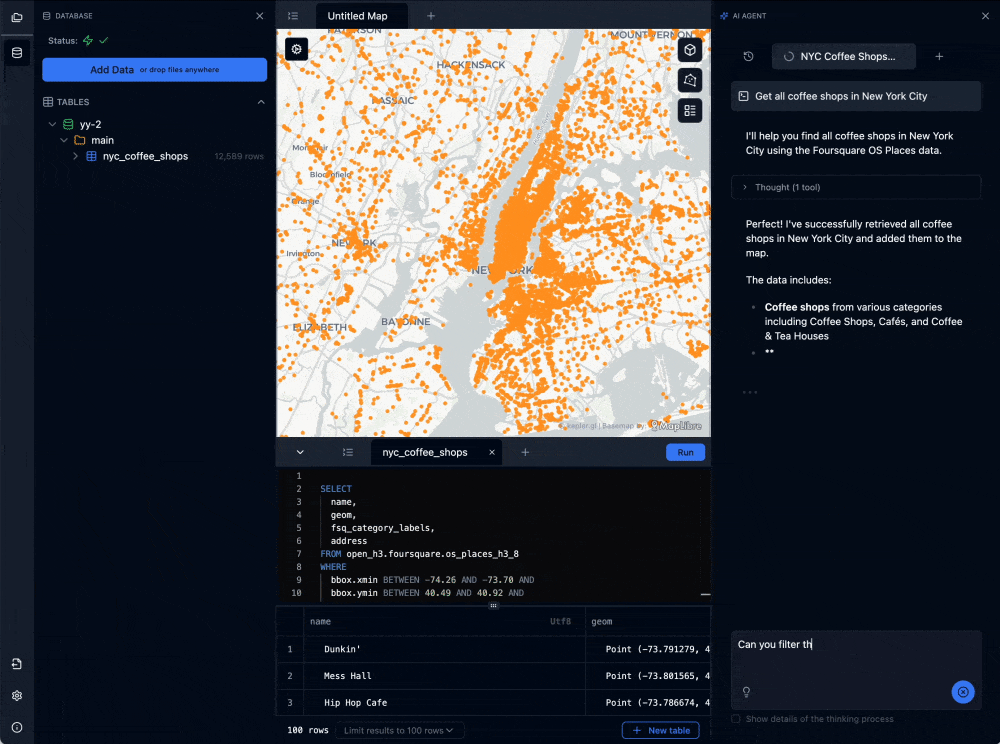The height and width of the screenshot is (744, 1000).
Task: Expand the Thought (1 tool) section
Action: click(856, 187)
